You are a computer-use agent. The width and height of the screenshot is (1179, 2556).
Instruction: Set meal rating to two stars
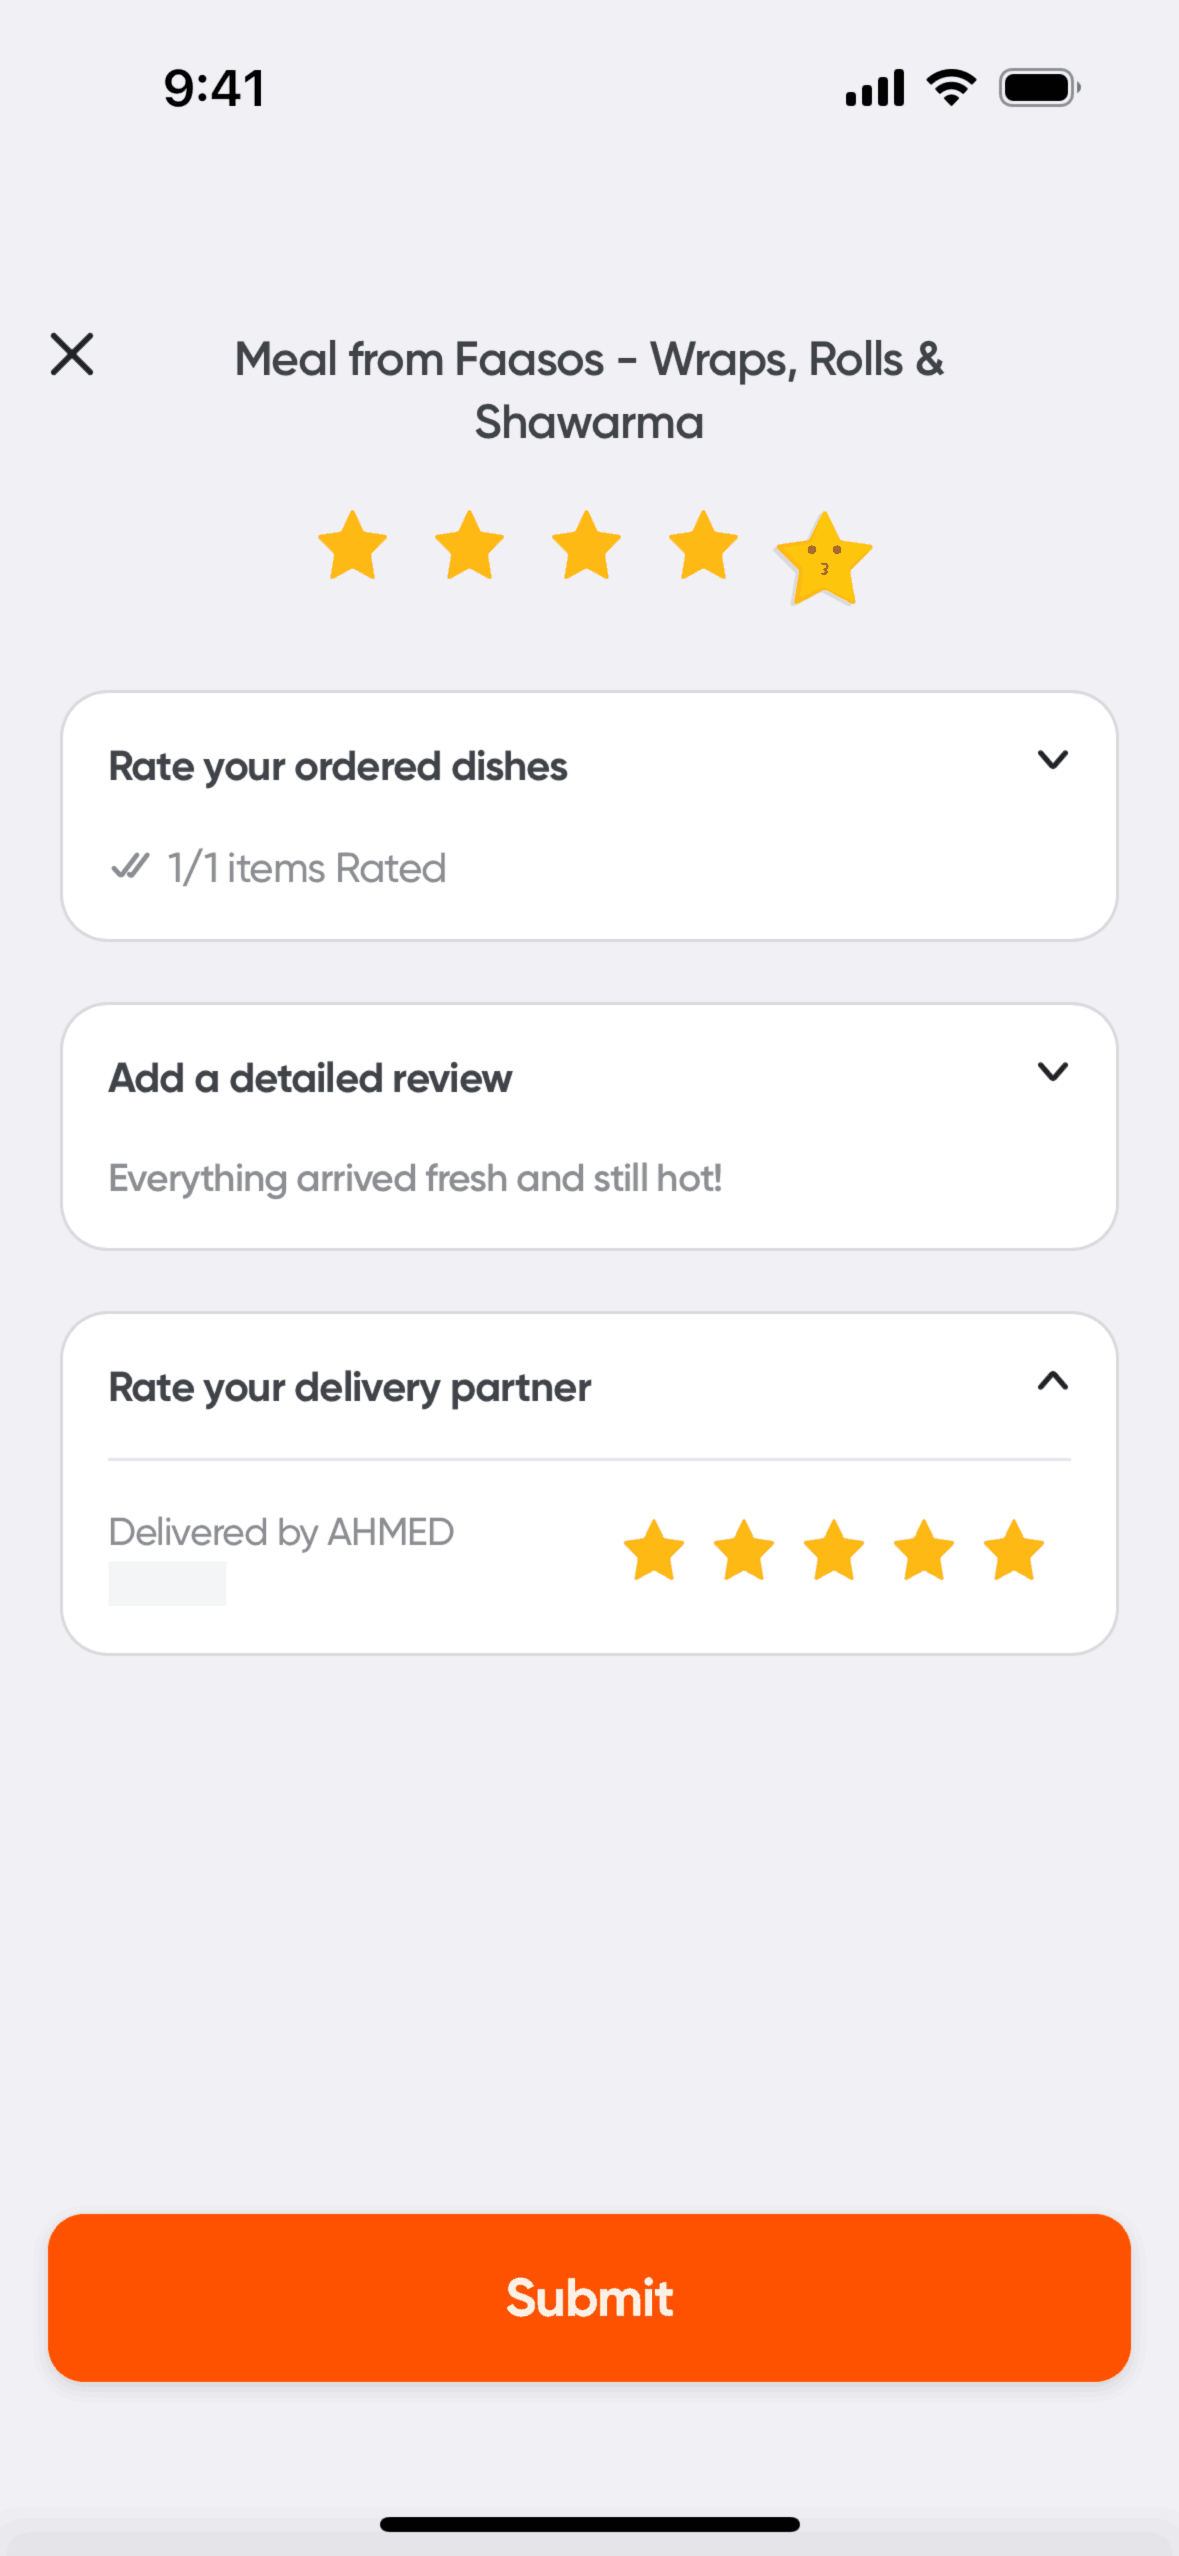pyautogui.click(x=469, y=546)
